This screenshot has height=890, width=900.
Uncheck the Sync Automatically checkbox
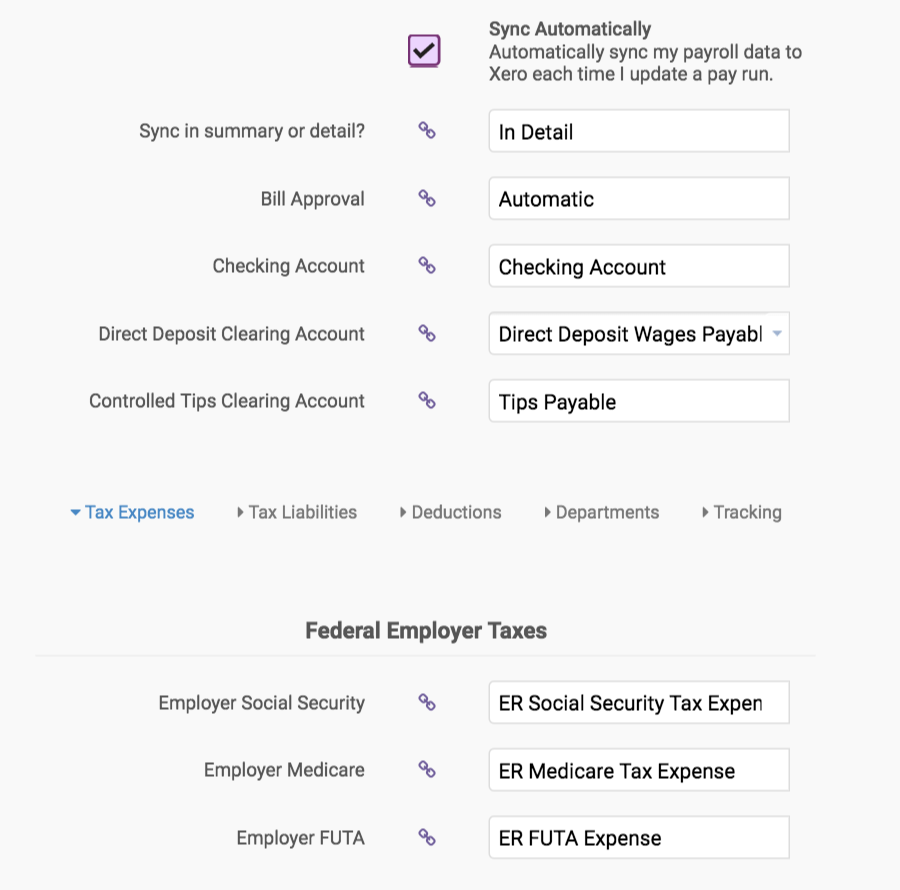[424, 48]
